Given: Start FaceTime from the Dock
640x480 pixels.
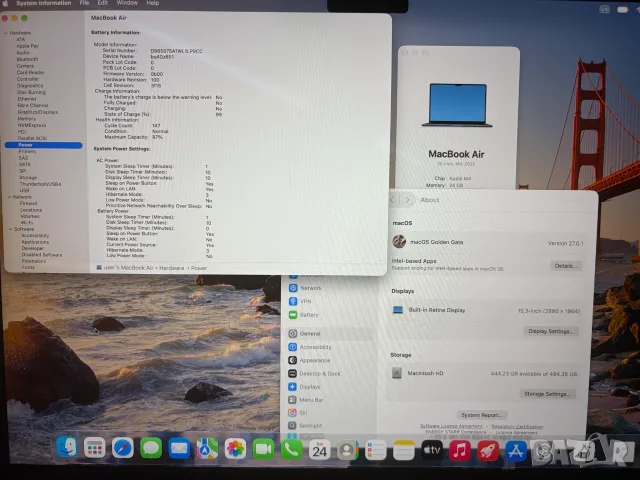Looking at the screenshot, I should click(x=263, y=449).
